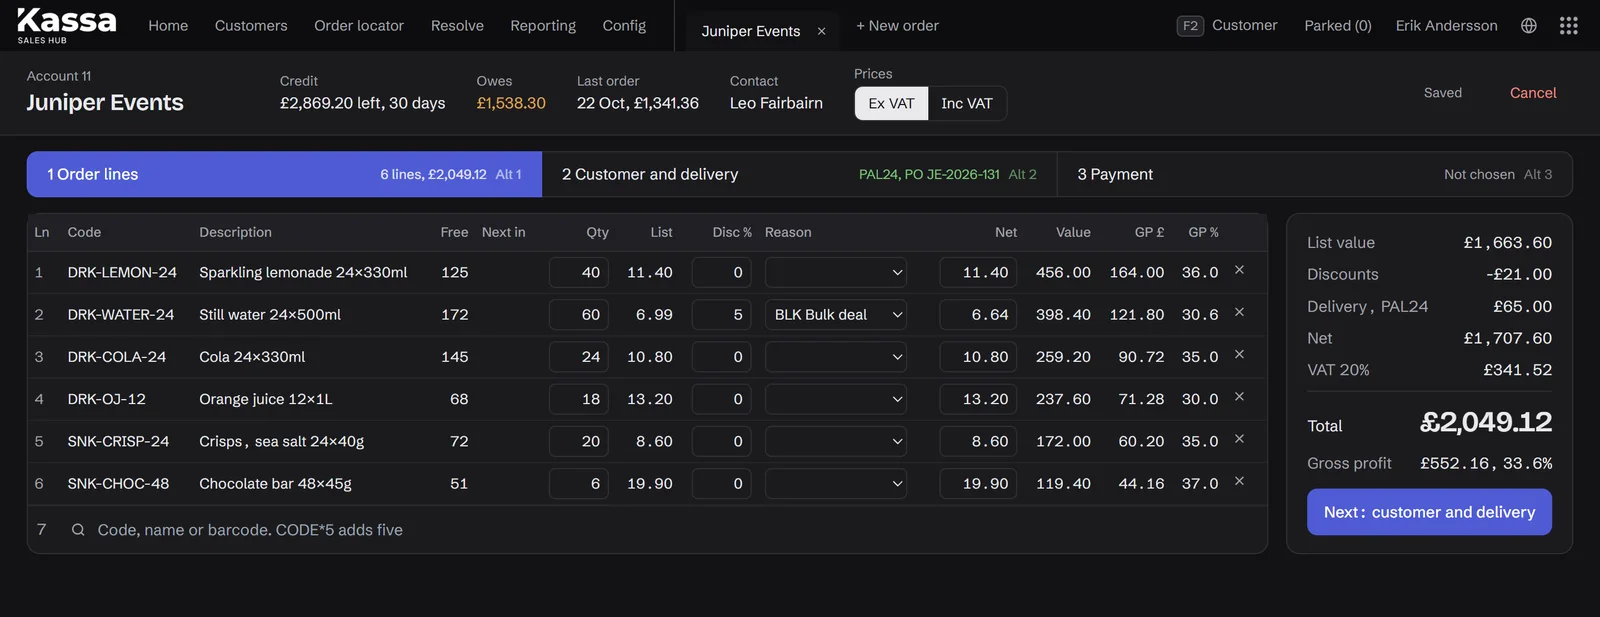The image size is (1600, 617).
Task: Go to Resolve section
Action: pyautogui.click(x=457, y=26)
